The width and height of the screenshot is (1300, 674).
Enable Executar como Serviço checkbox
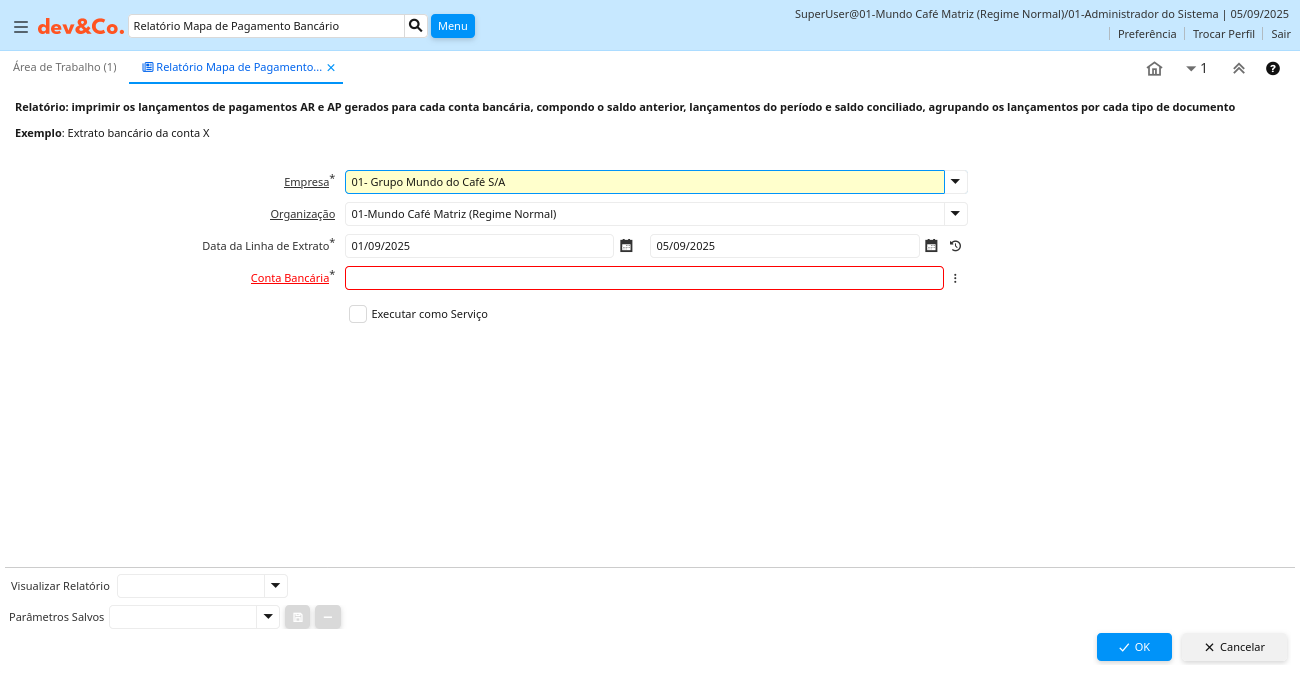[358, 314]
